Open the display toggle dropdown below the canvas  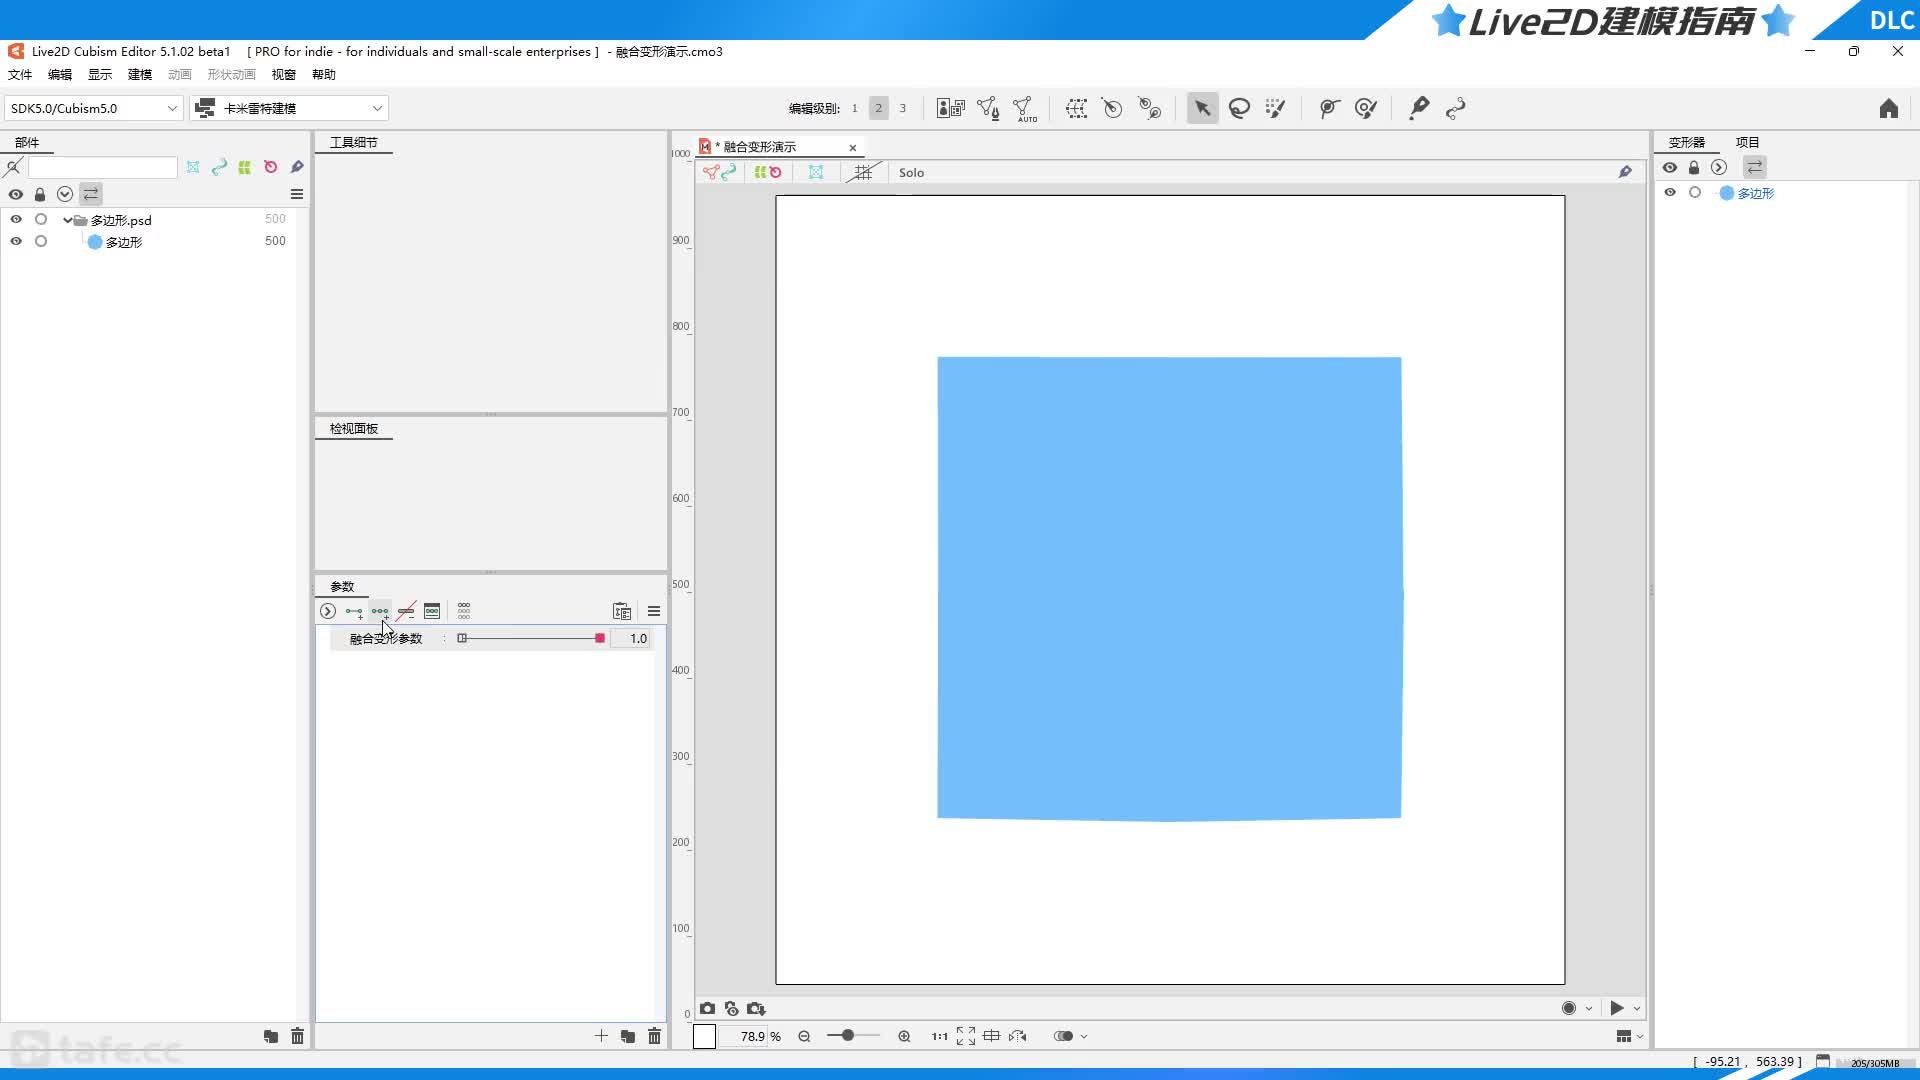[1084, 1037]
